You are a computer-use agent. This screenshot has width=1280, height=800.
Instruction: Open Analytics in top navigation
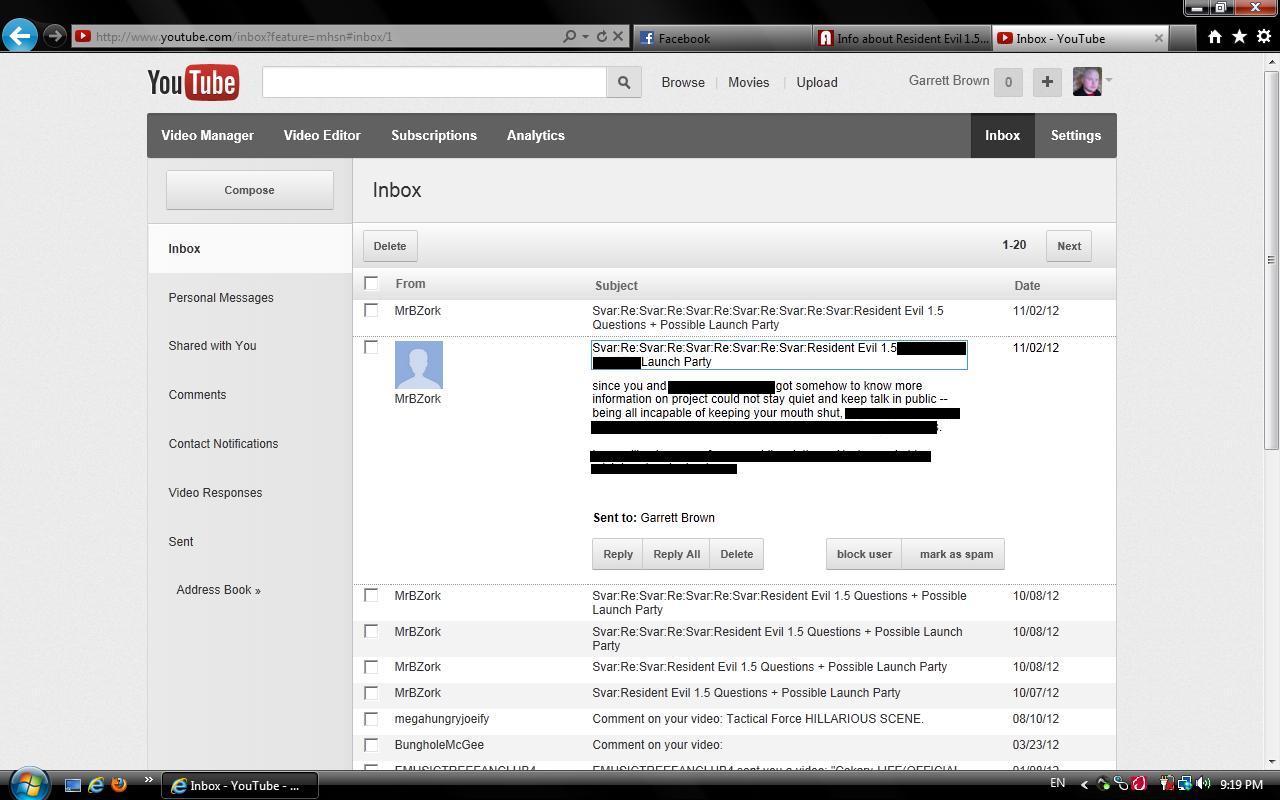(x=536, y=135)
